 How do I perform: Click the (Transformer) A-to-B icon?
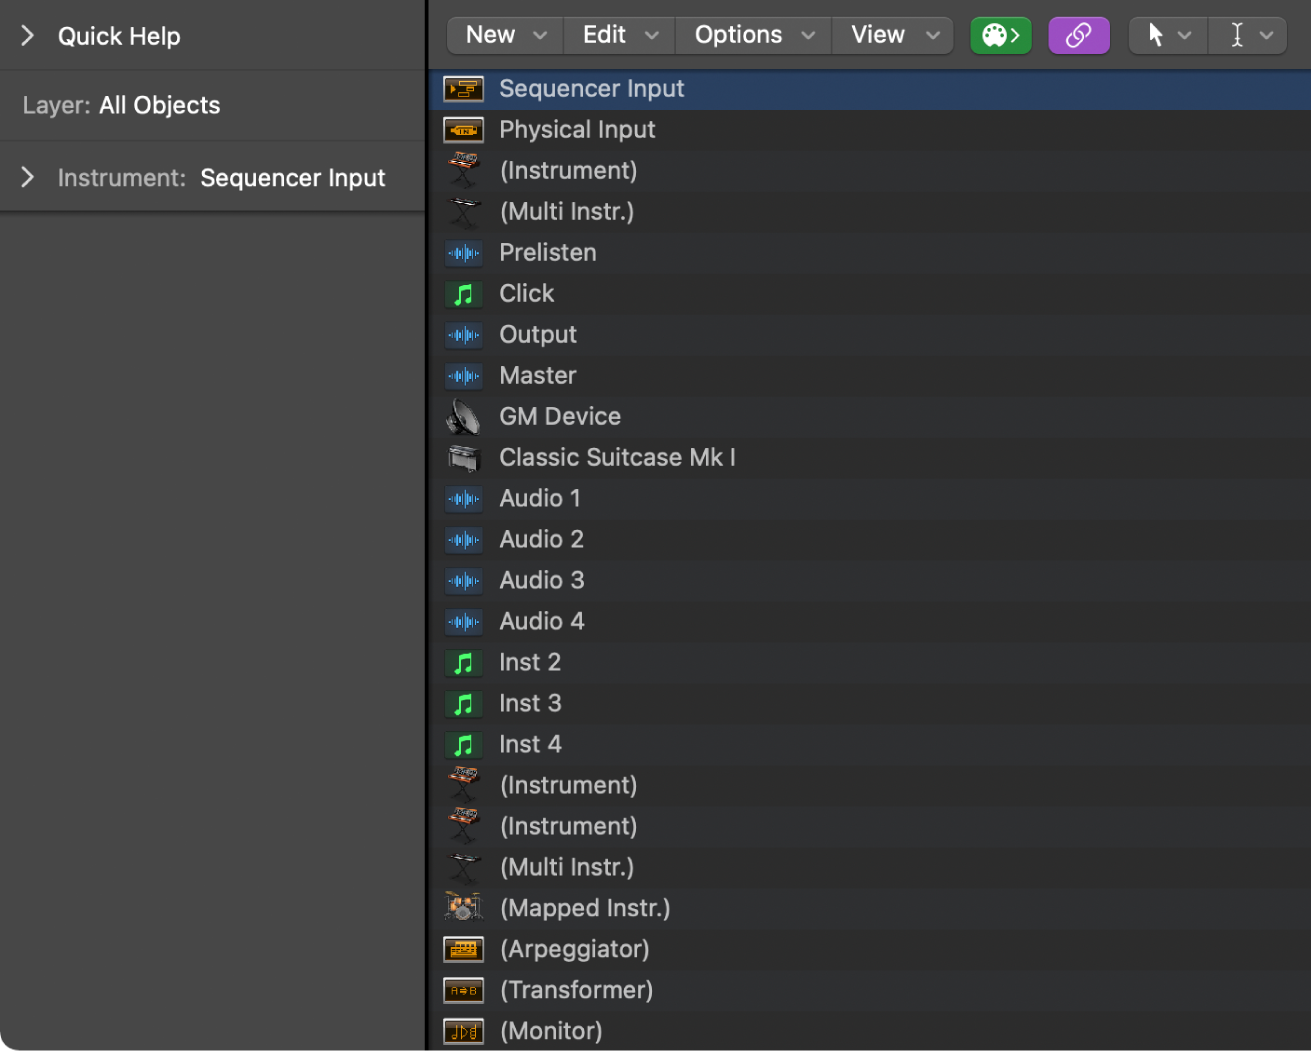[x=463, y=990]
